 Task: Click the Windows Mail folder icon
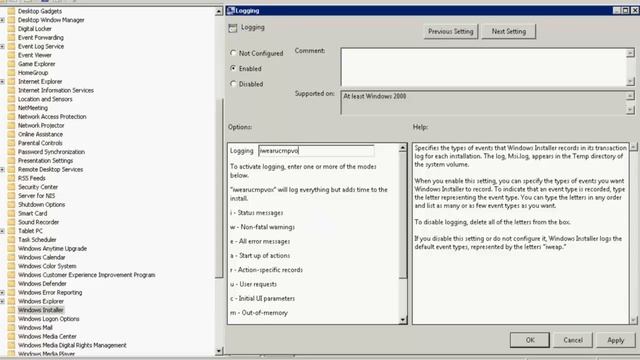[x=11, y=327]
